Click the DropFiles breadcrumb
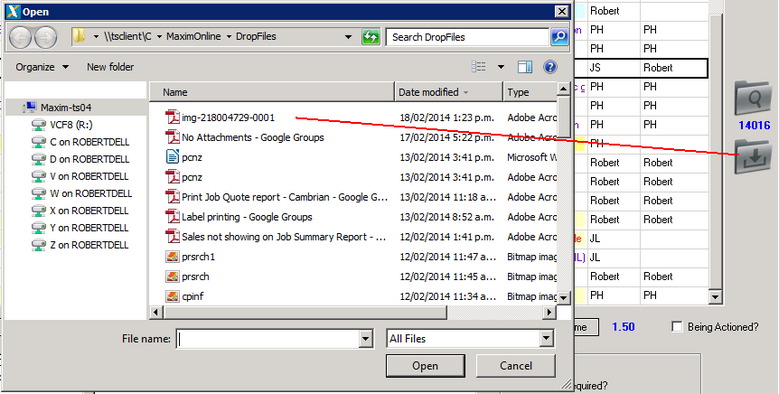Viewport: 779px width, 394px height. [256, 37]
